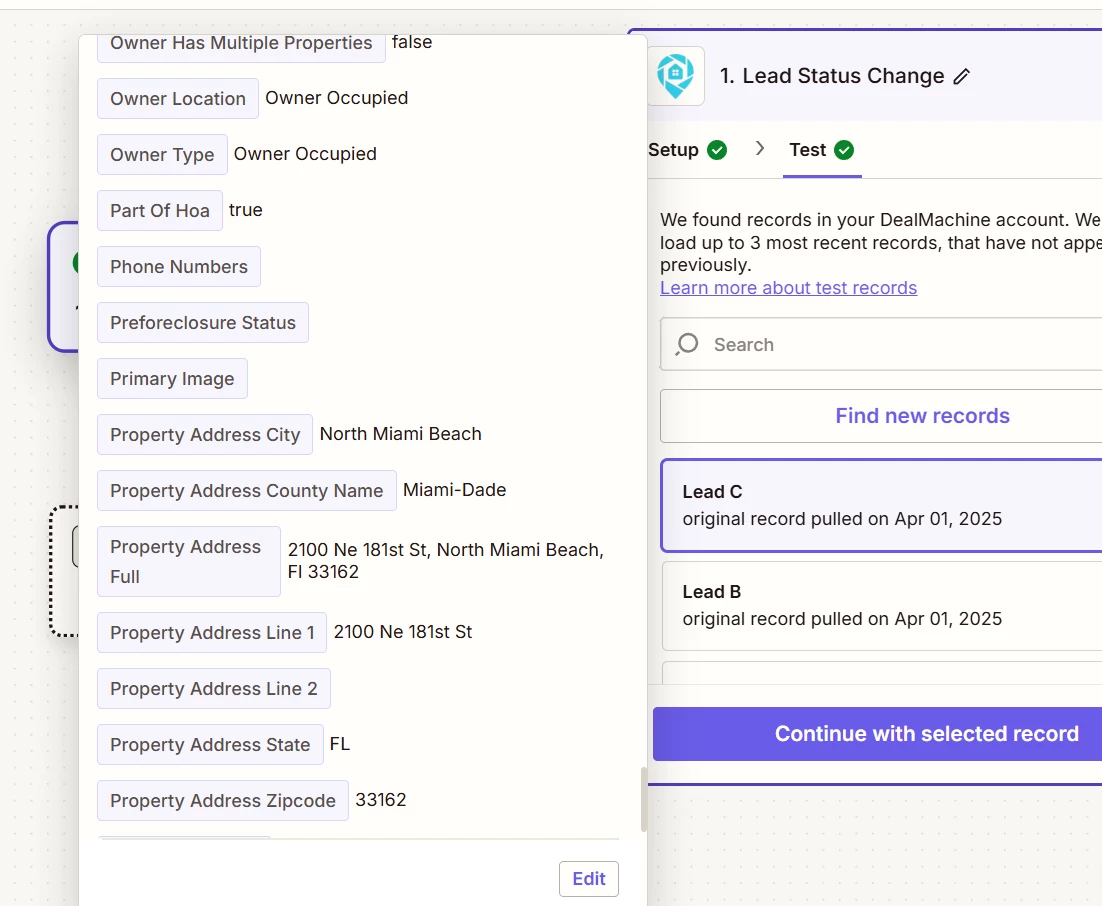Open the Setup tab

[x=673, y=150]
